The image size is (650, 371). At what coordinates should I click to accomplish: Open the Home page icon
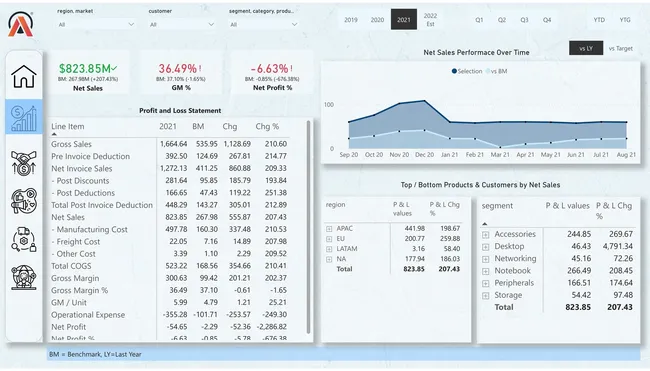tap(24, 77)
